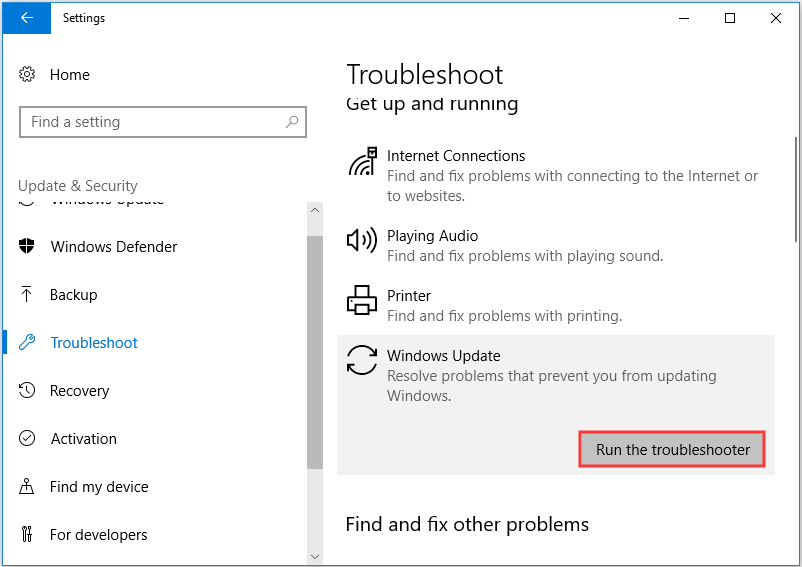Image resolution: width=802 pixels, height=567 pixels.
Task: Click the search magnifier icon
Action: click(292, 122)
